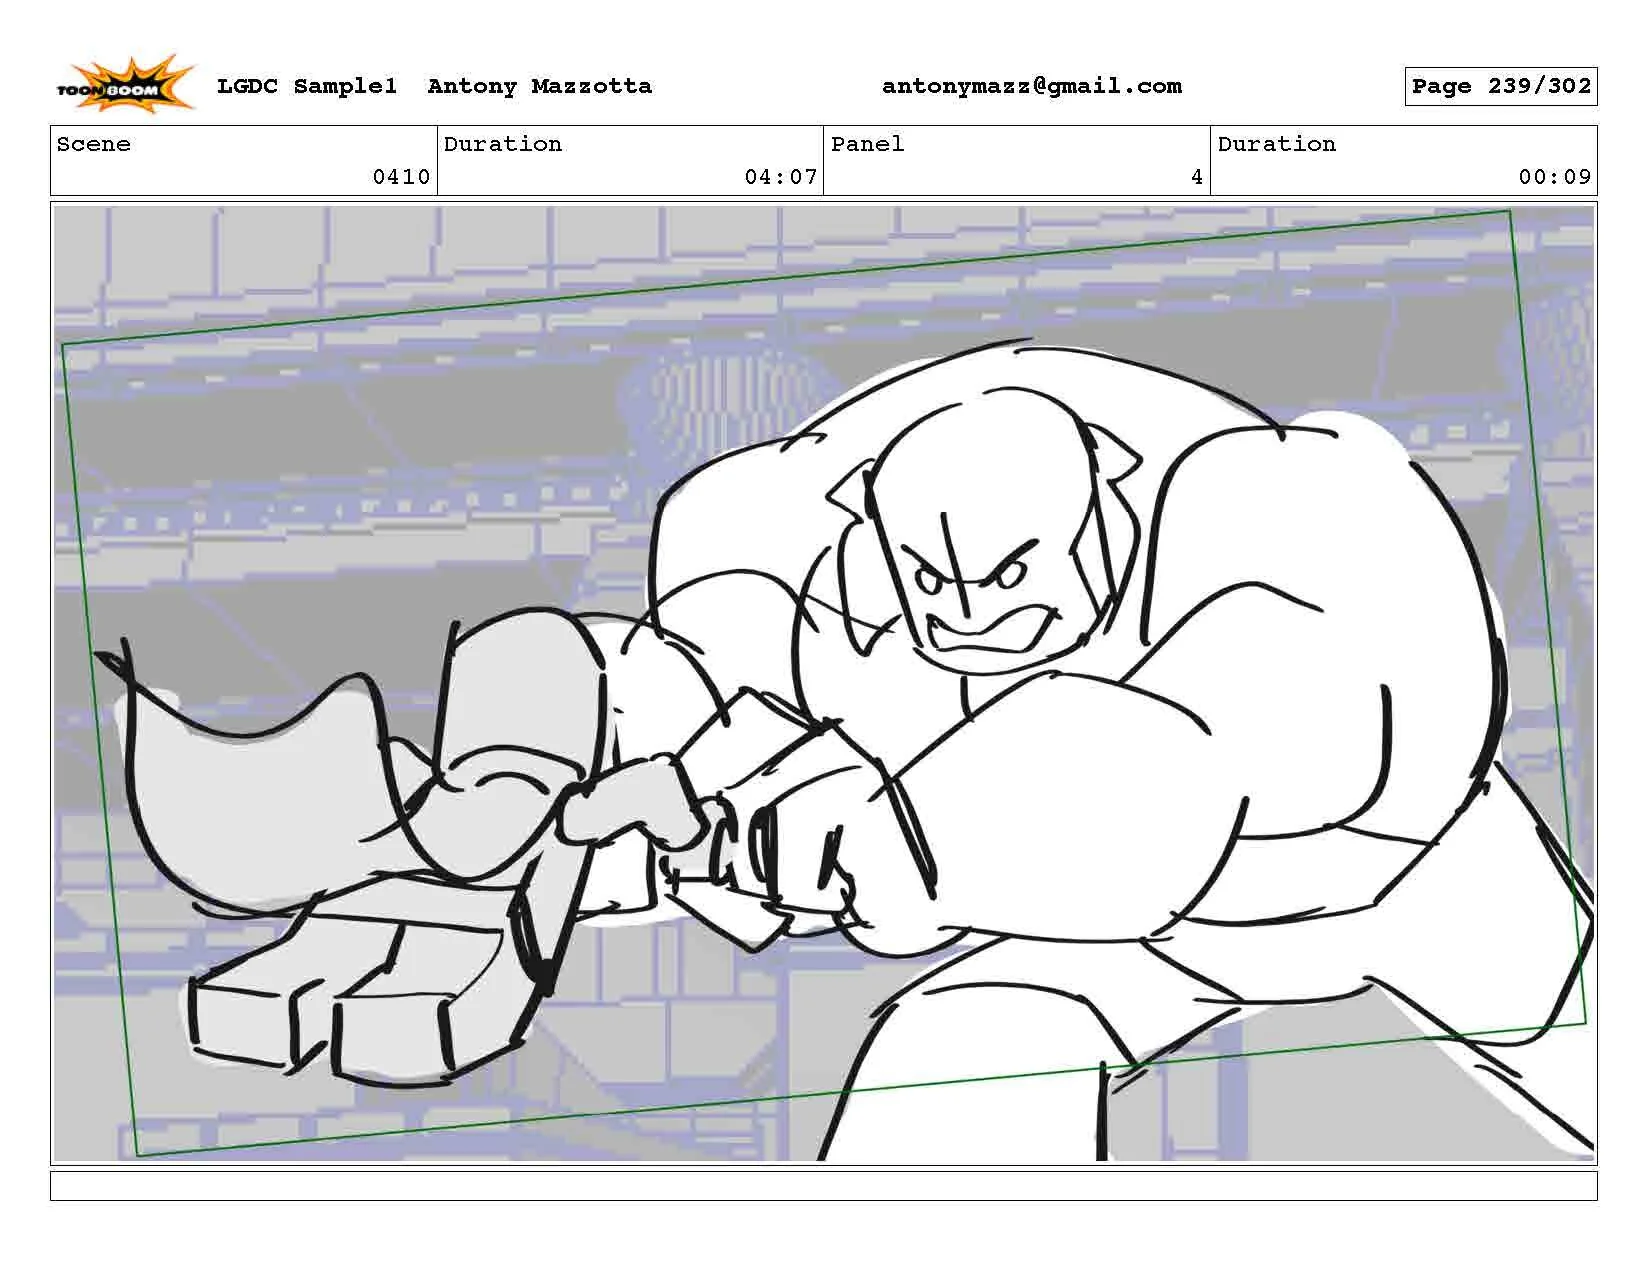Viewport: 1648px width, 1276px height.
Task: Select the Antony Mazzotta author name
Action: (x=539, y=87)
